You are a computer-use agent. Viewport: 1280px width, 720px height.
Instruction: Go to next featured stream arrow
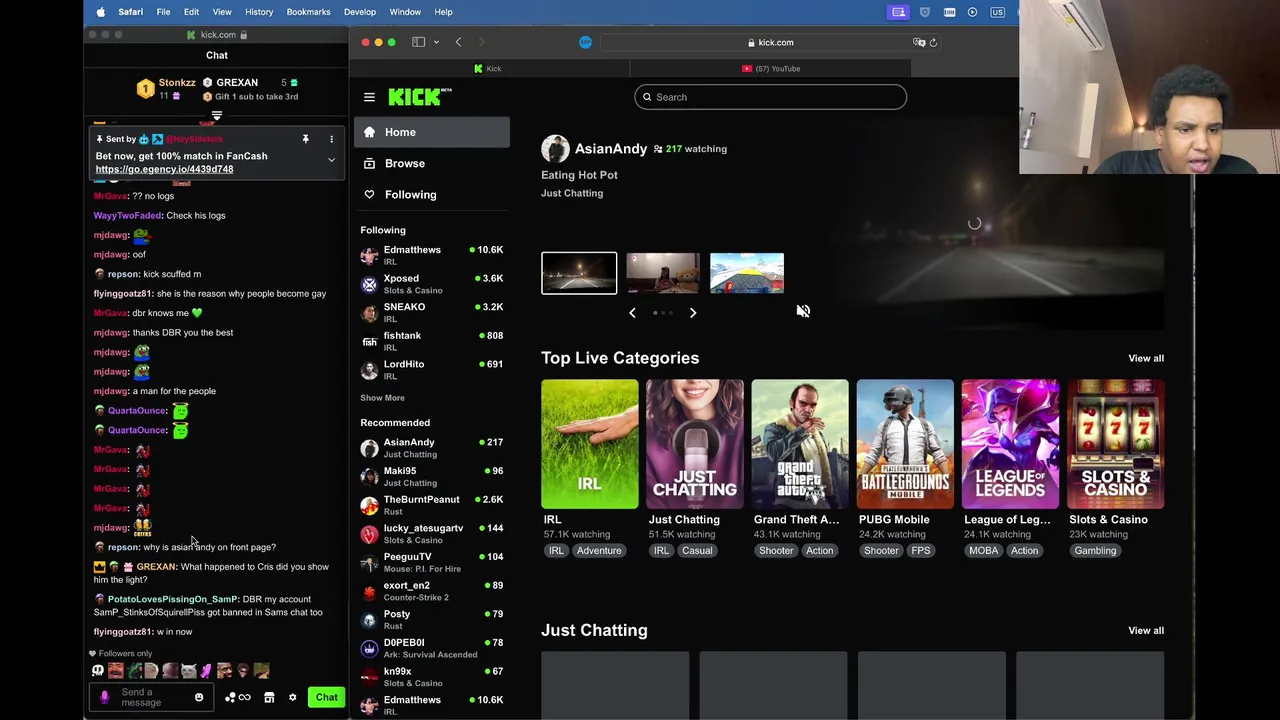click(x=692, y=313)
